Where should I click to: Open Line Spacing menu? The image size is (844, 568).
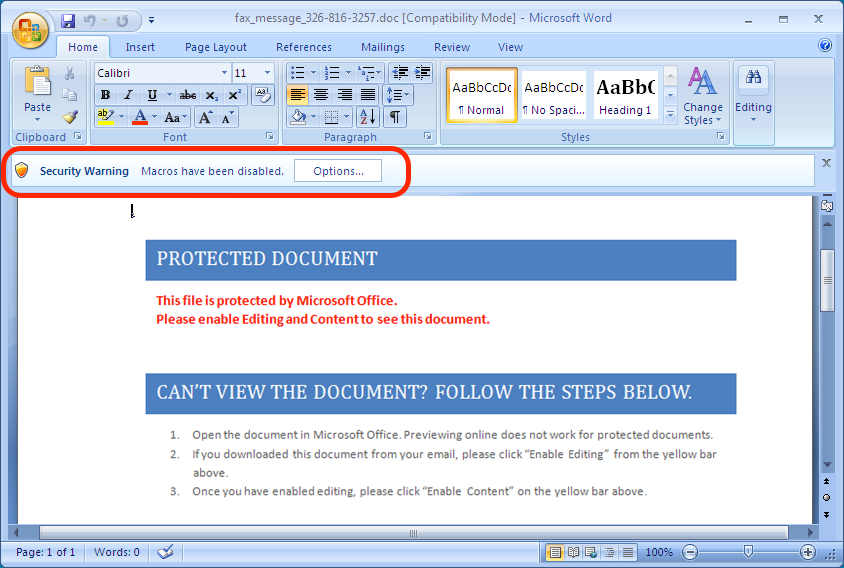point(397,95)
